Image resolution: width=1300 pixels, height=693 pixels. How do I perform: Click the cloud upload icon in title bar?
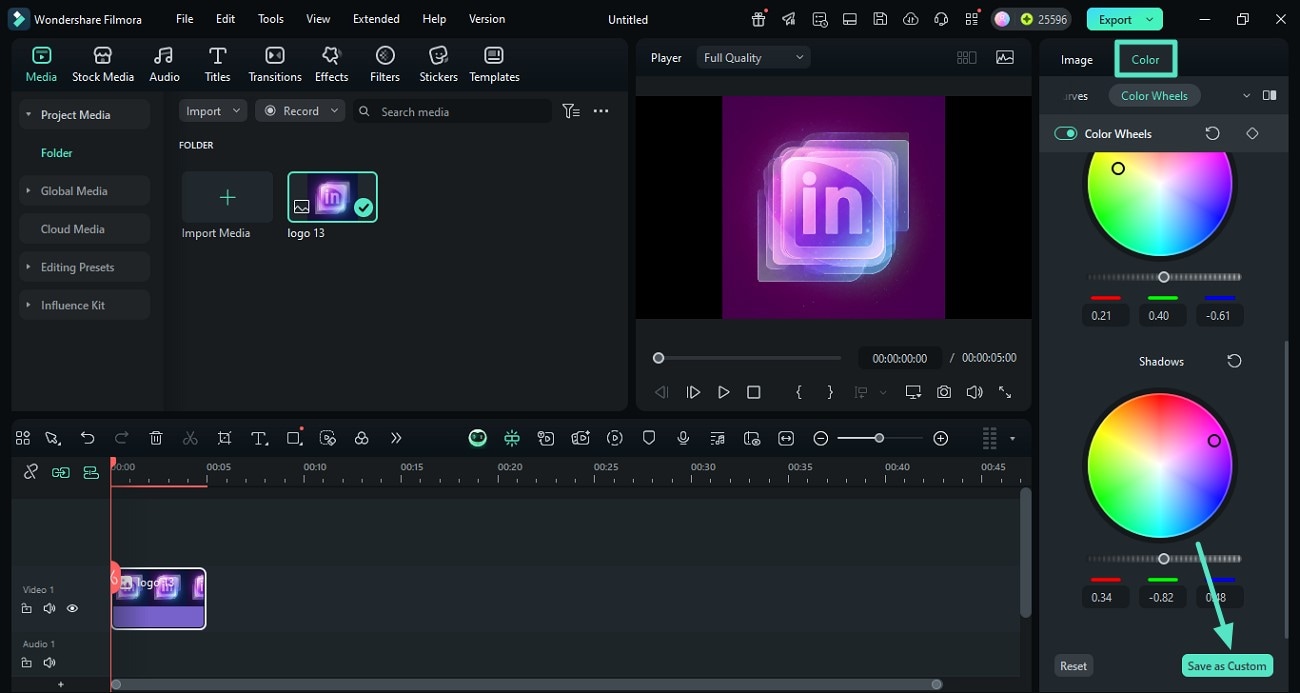[x=910, y=19]
